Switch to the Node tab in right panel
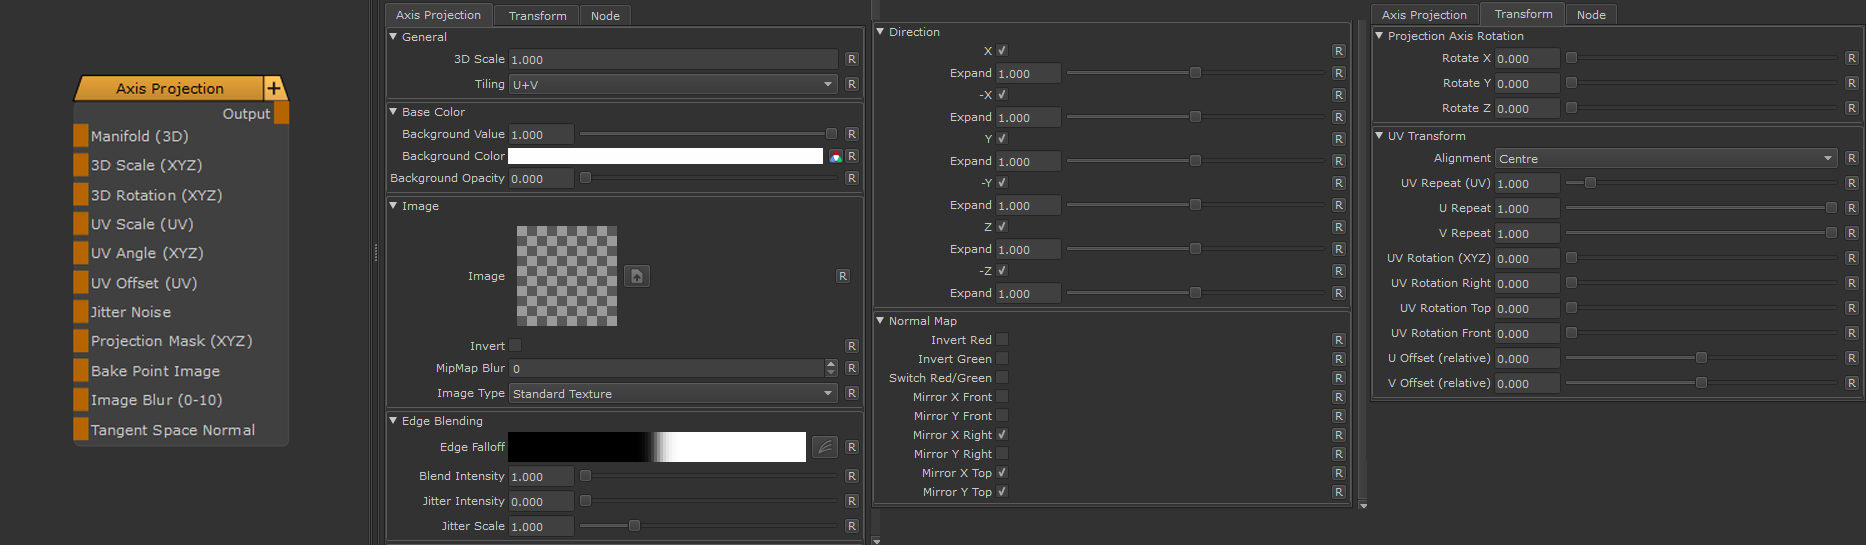 point(1591,15)
